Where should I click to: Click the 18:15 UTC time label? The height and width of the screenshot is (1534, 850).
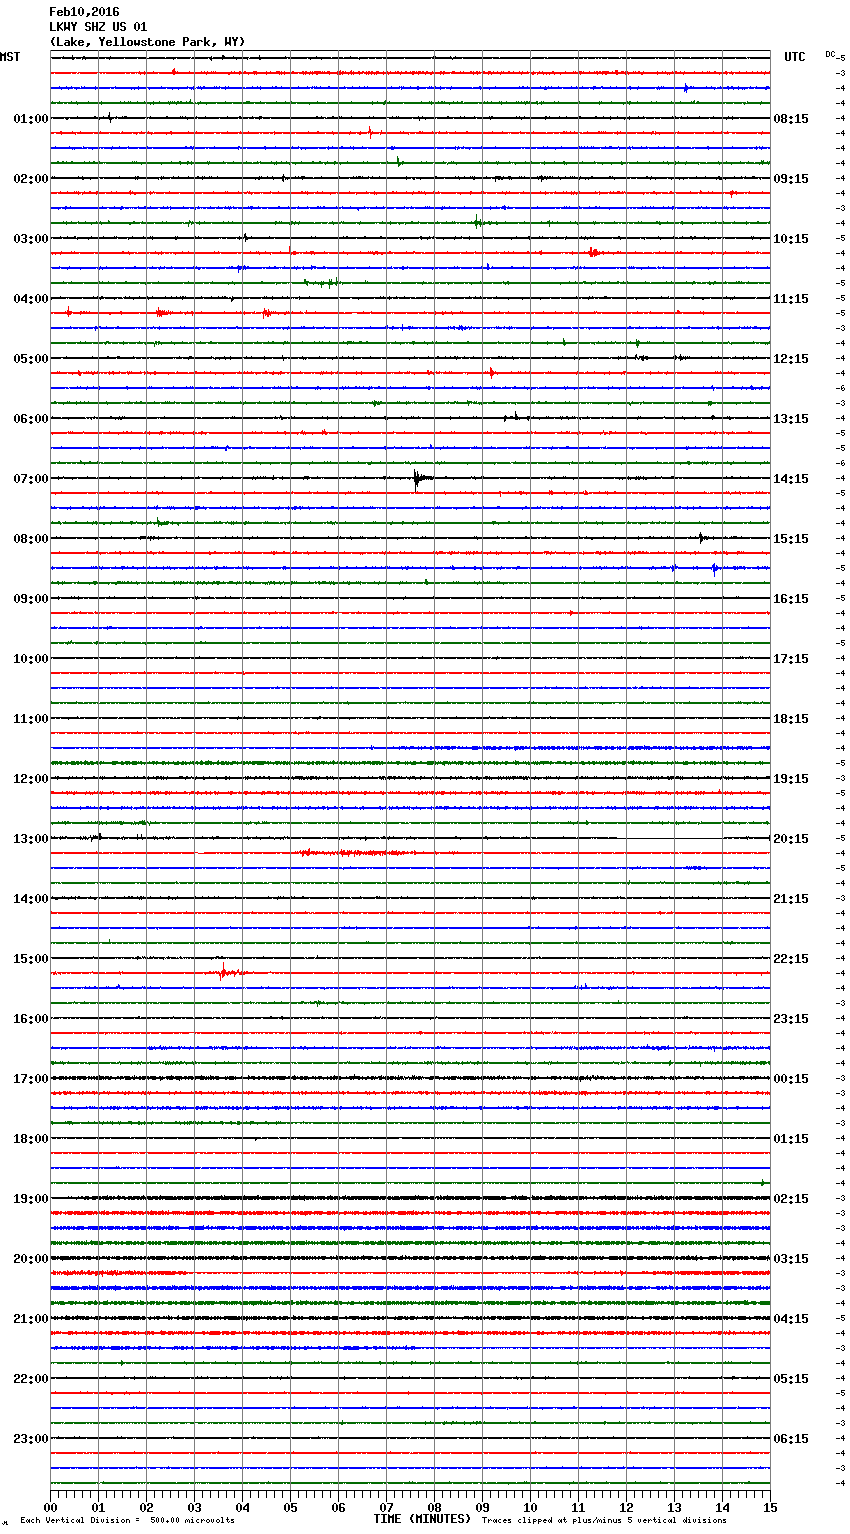click(x=791, y=719)
